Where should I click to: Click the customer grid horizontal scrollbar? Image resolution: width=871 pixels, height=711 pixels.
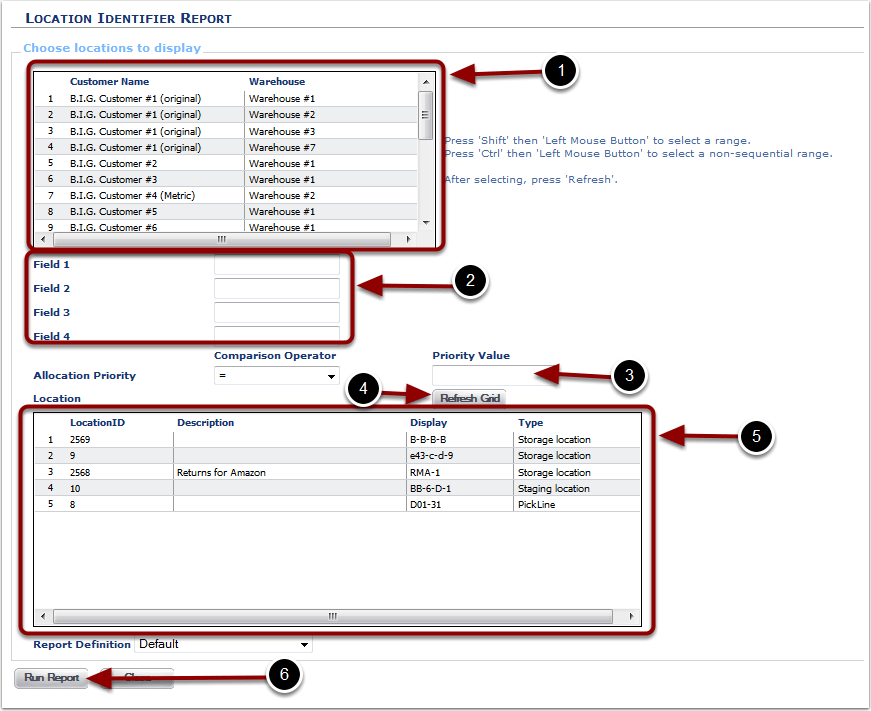(x=220, y=239)
